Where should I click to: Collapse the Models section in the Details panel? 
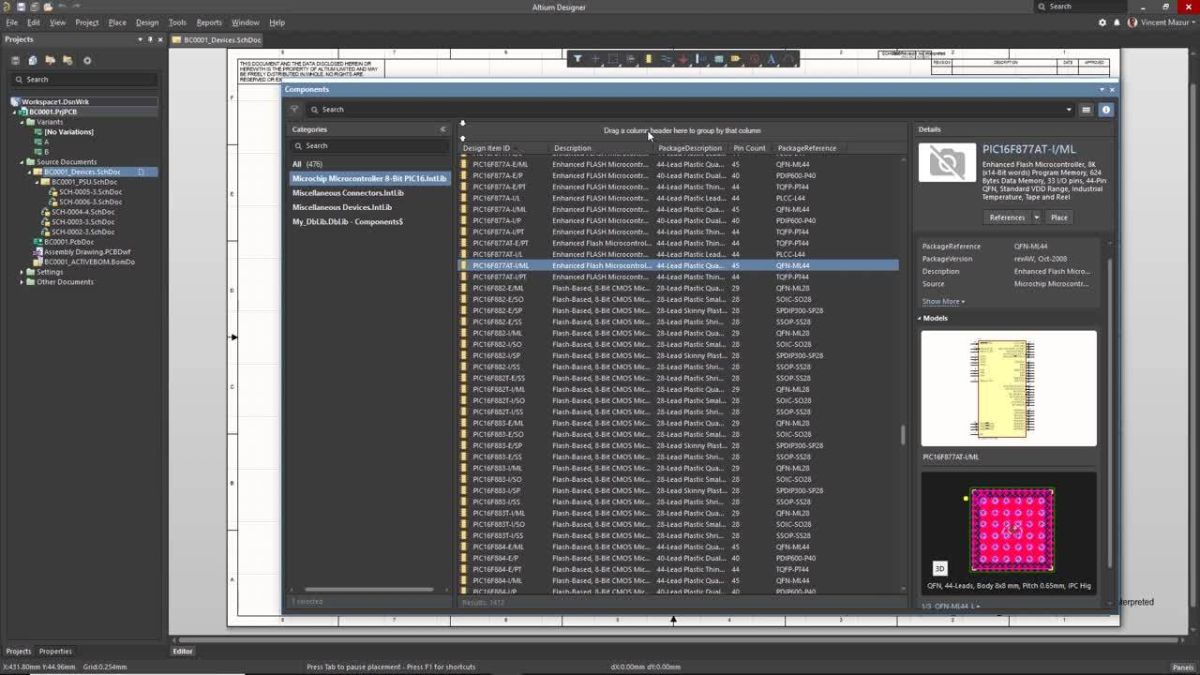(923, 318)
